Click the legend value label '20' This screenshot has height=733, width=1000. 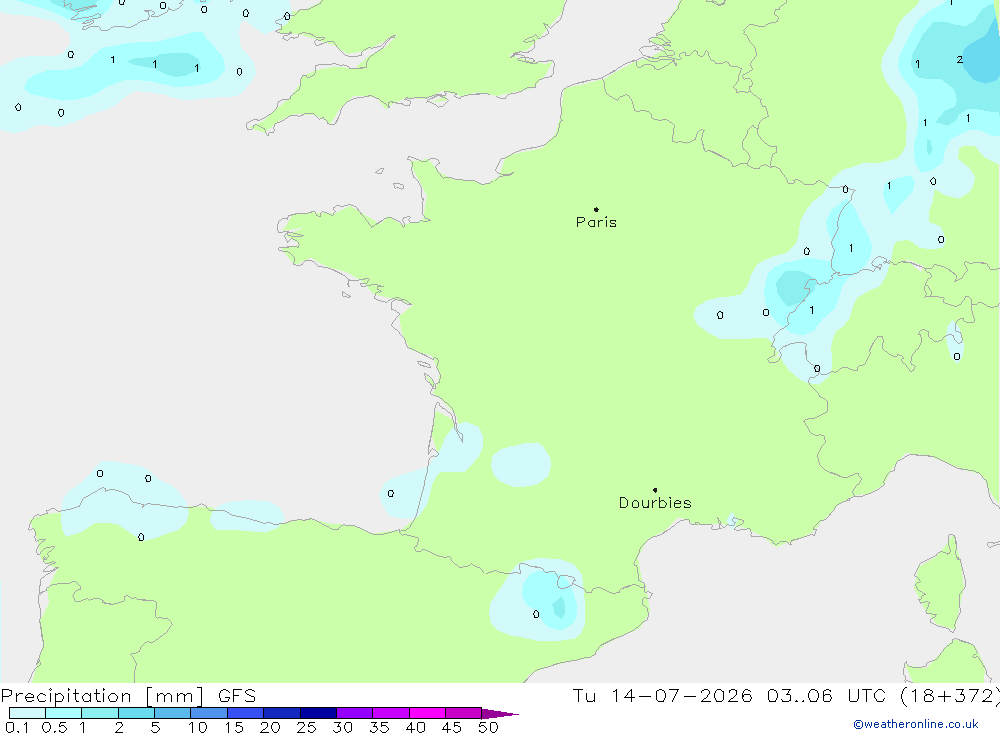[270, 727]
